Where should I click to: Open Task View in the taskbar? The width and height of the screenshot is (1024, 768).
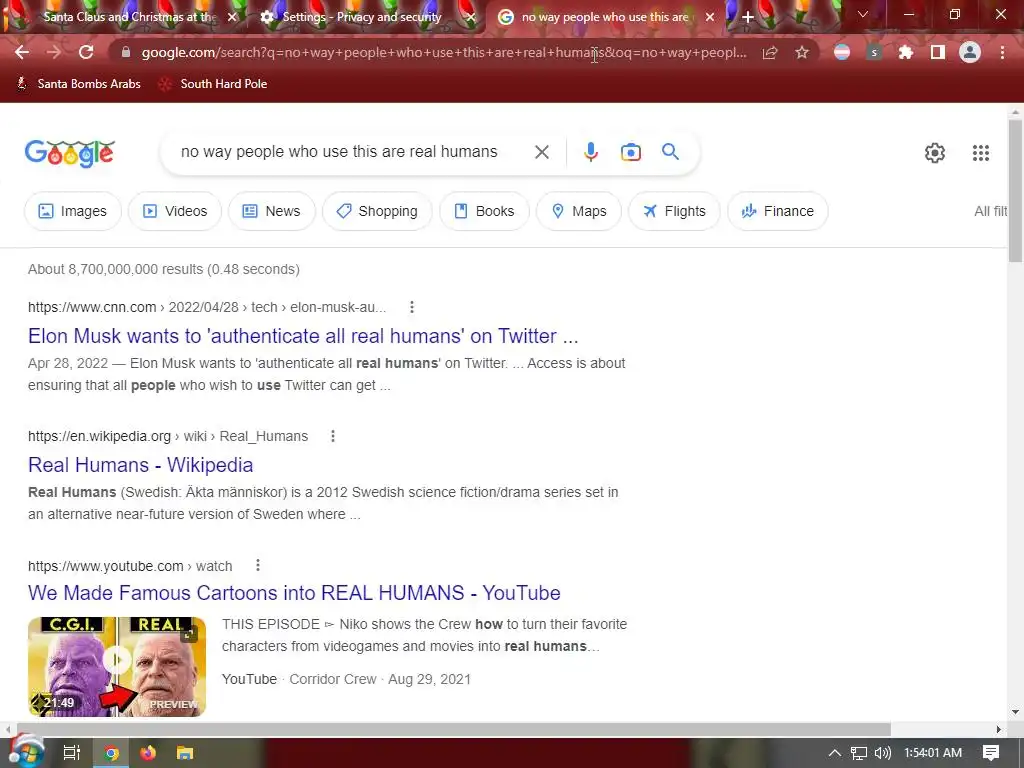point(71,753)
